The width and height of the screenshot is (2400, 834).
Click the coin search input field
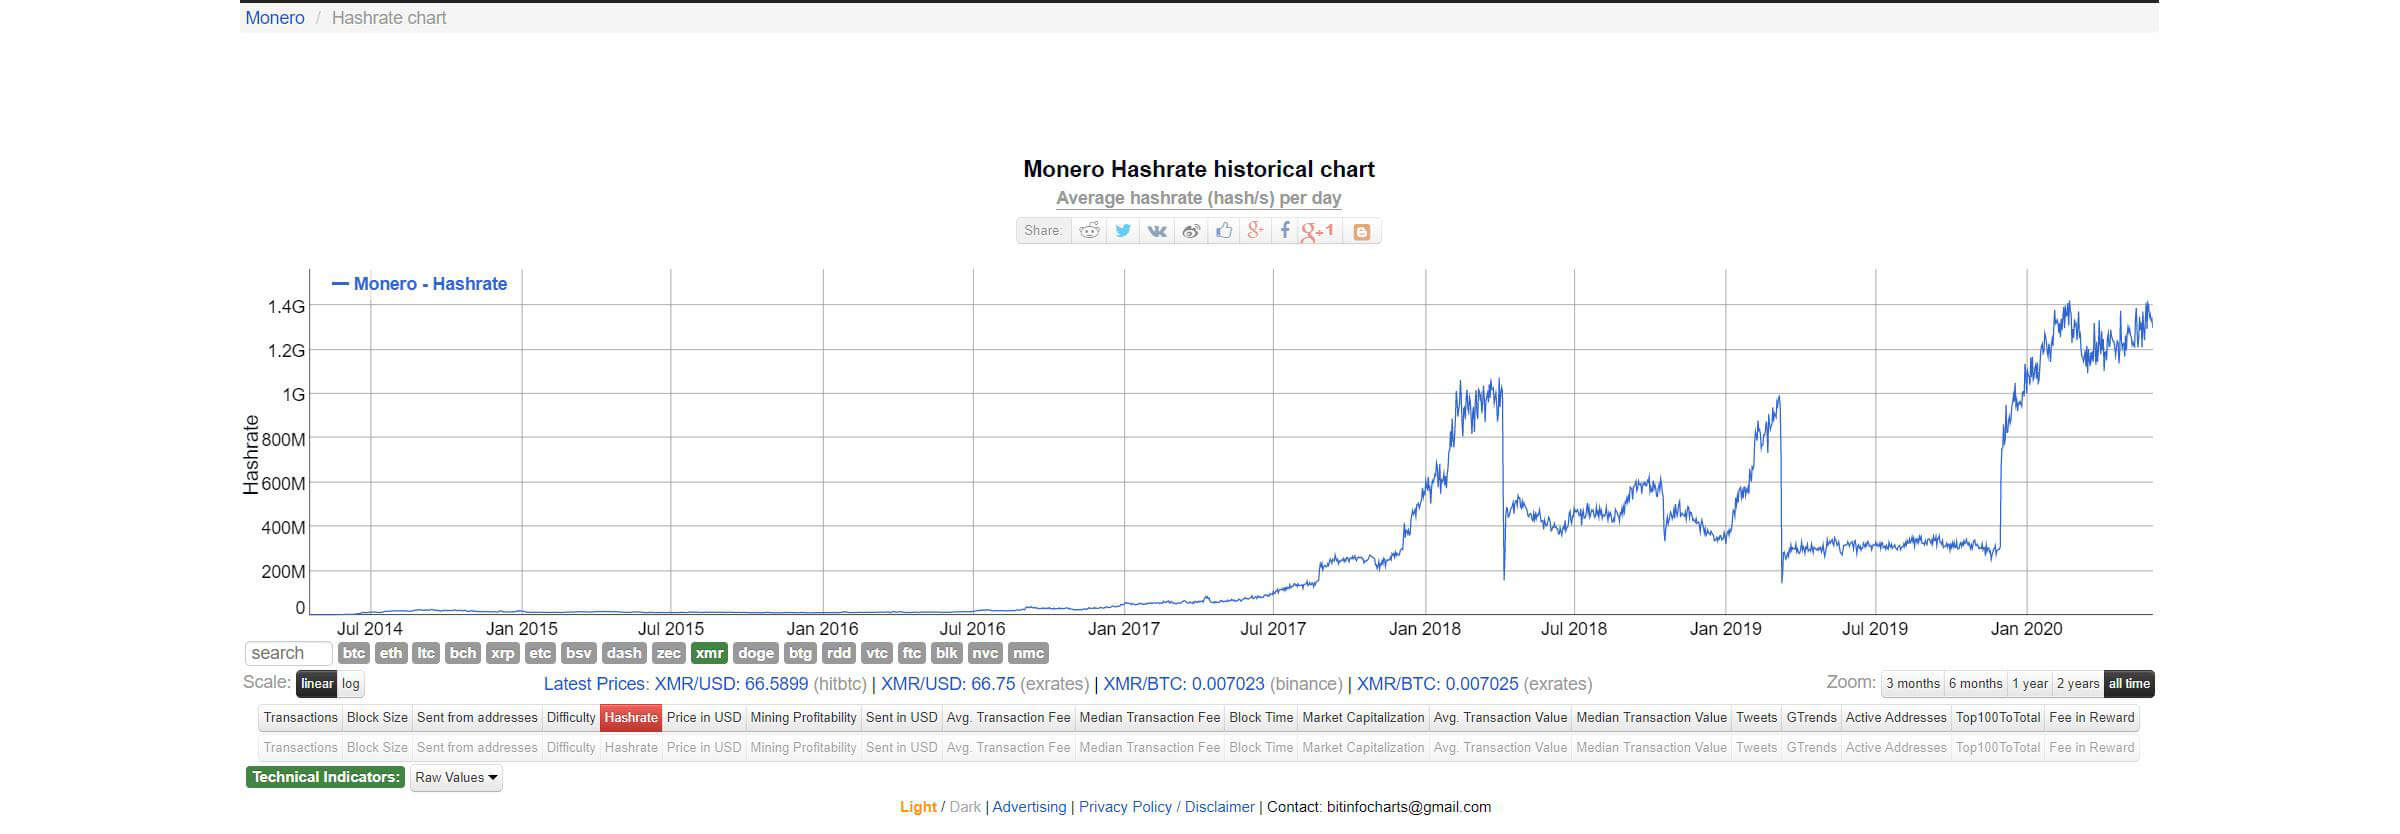[288, 653]
